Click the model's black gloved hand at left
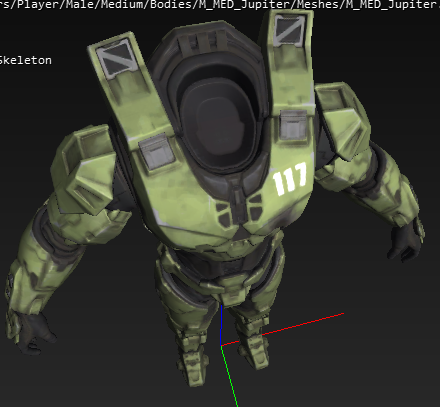This screenshot has height=407, width=440. (36, 334)
